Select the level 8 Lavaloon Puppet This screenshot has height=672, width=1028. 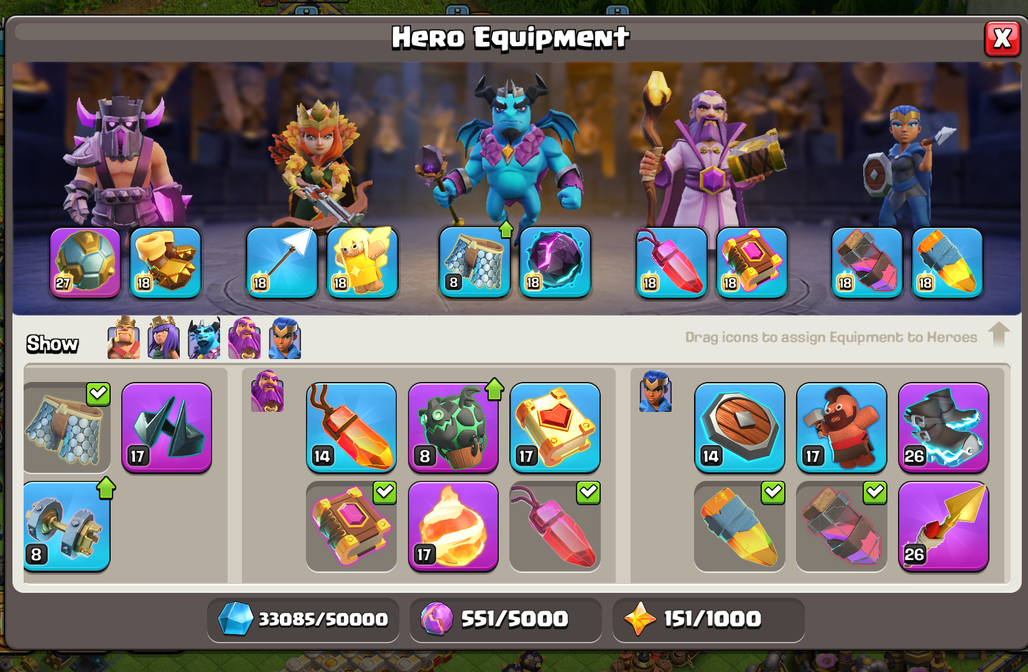[x=453, y=427]
